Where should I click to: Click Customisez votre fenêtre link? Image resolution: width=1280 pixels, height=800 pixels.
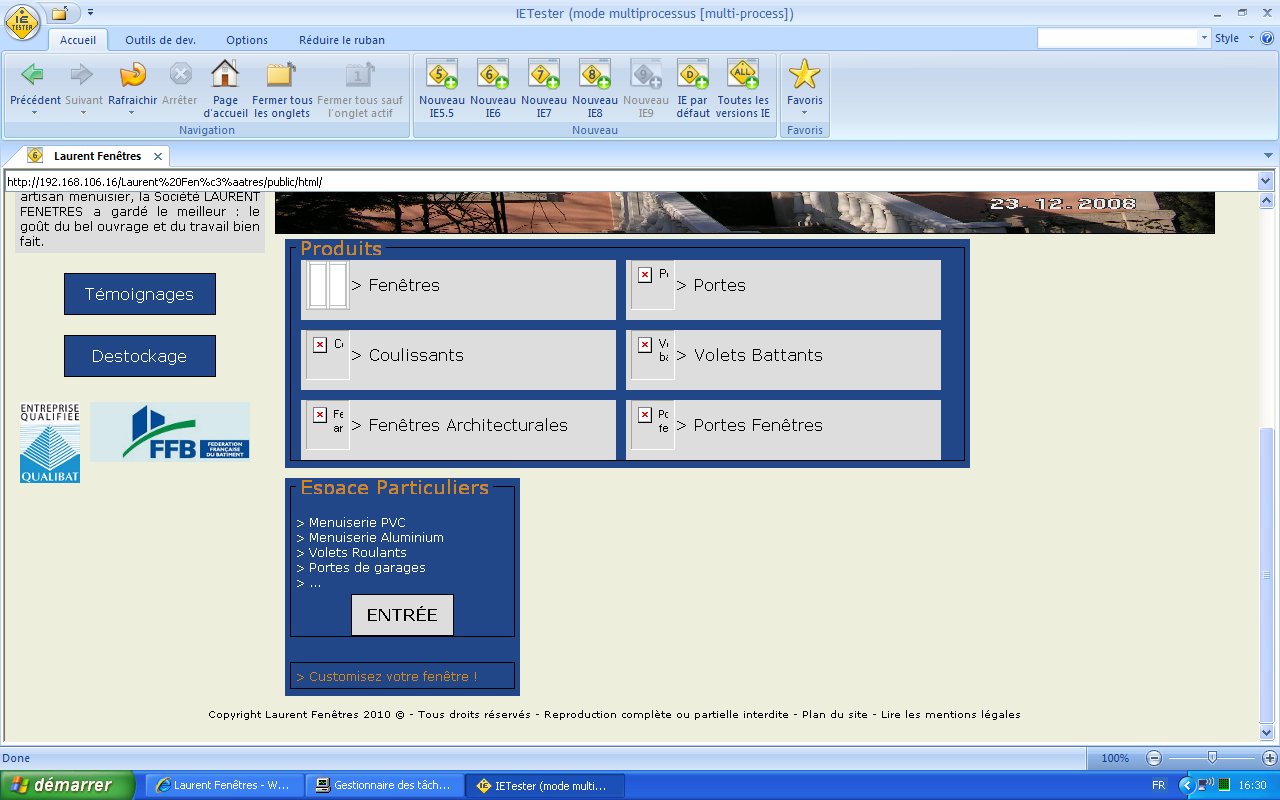[x=387, y=677]
